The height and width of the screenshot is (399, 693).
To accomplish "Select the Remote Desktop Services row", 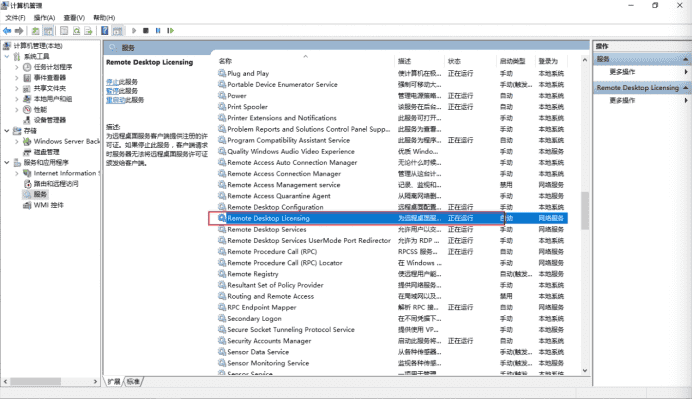I will pos(392,229).
